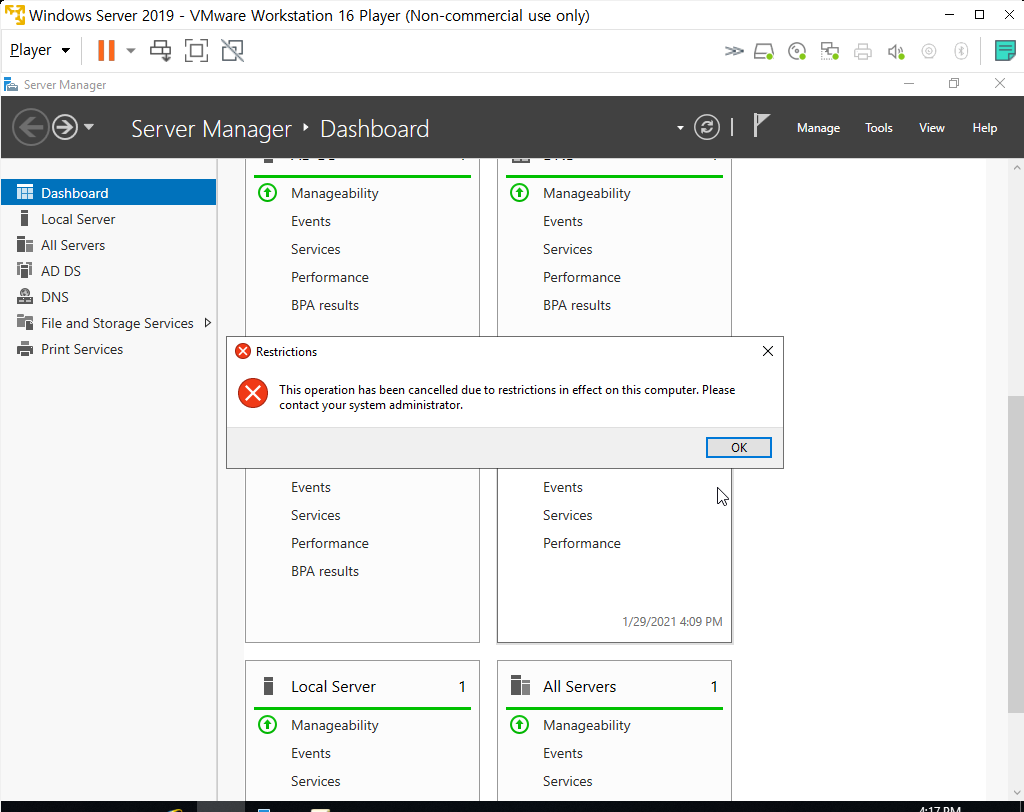Open Performance in the DNS tile
Image resolution: width=1024 pixels, height=812 pixels.
[581, 277]
